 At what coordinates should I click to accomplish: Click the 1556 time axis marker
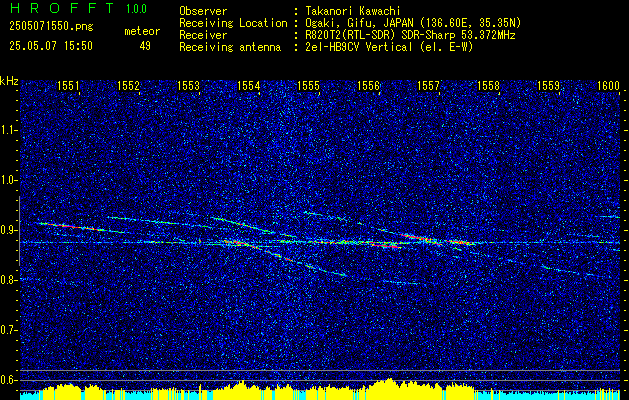[x=368, y=85]
